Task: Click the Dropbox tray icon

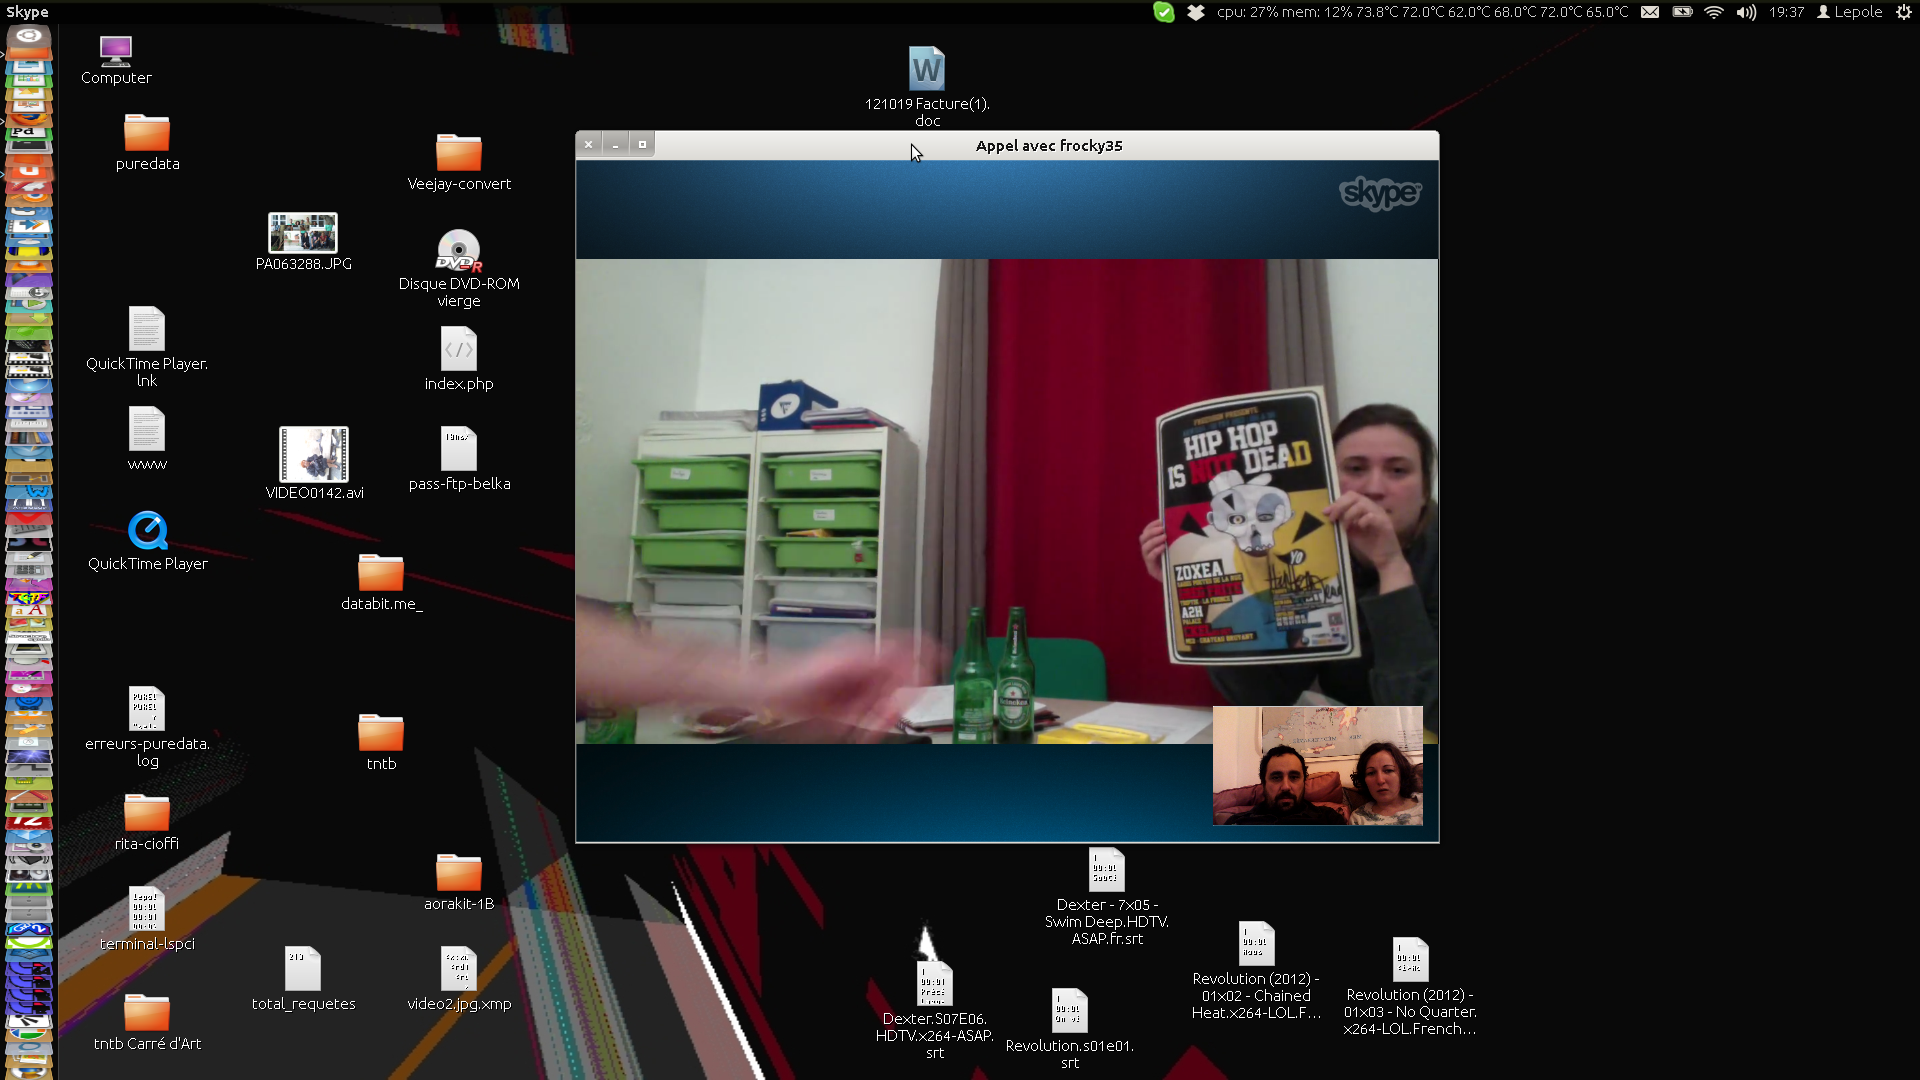Action: [1195, 12]
